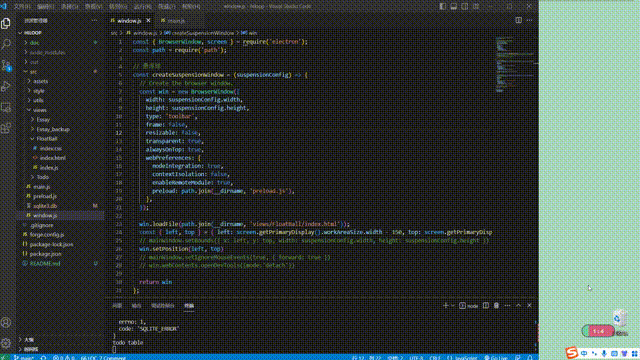Switch to the Debug Console panel tab

(x=162, y=306)
